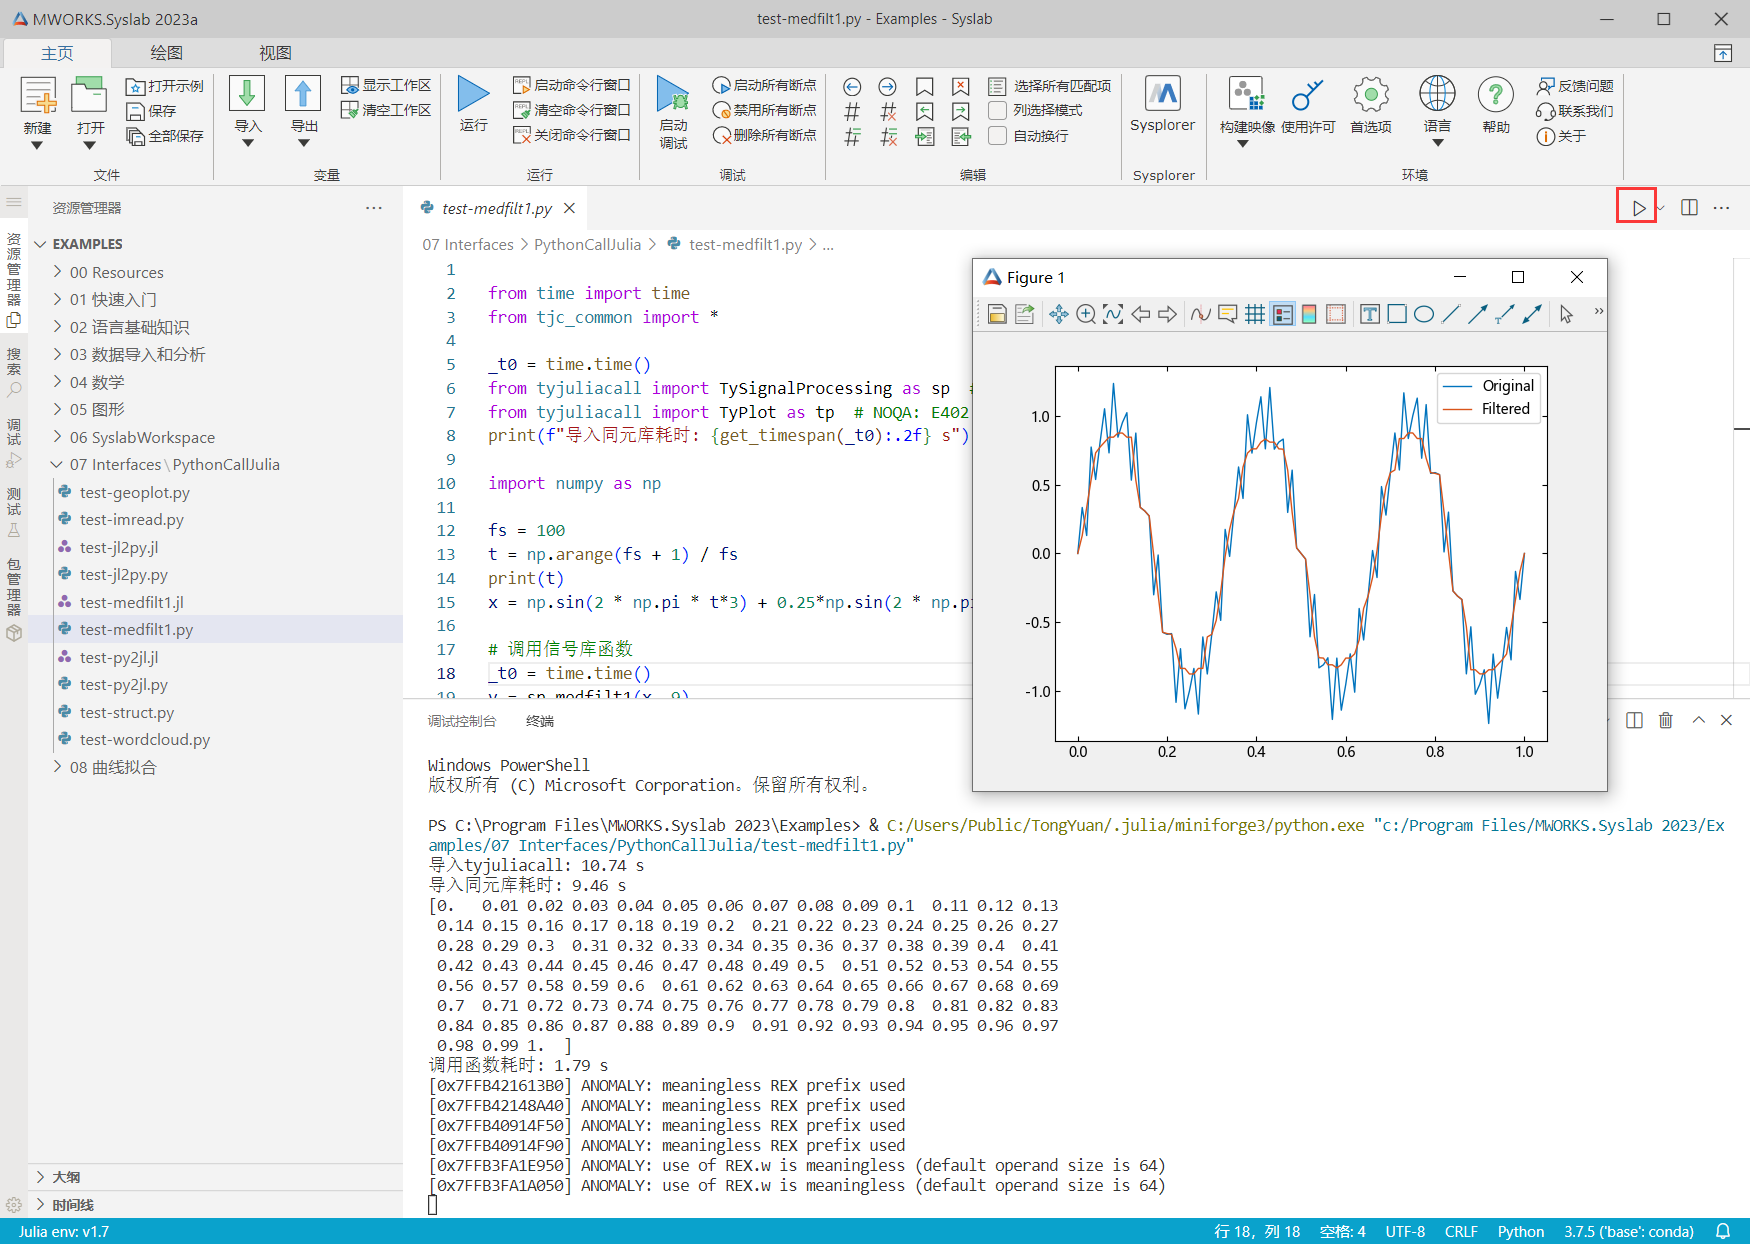Click the green Run (运行) arrow icon
Image resolution: width=1750 pixels, height=1244 pixels.
(473, 95)
